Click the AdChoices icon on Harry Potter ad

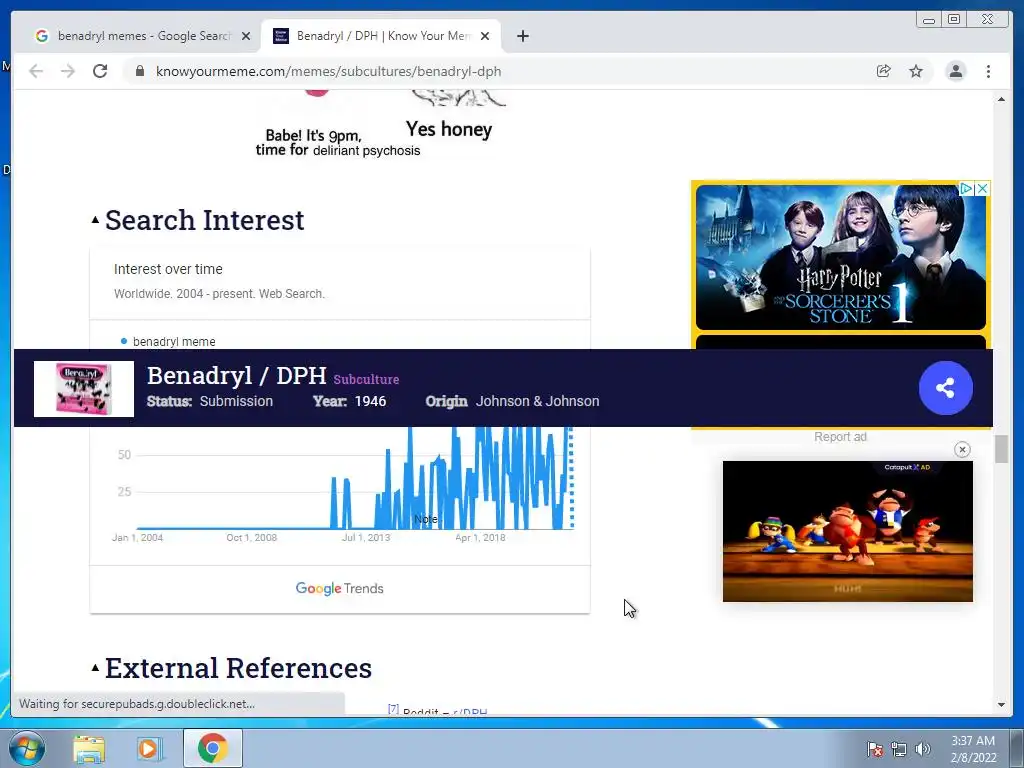[x=967, y=189]
